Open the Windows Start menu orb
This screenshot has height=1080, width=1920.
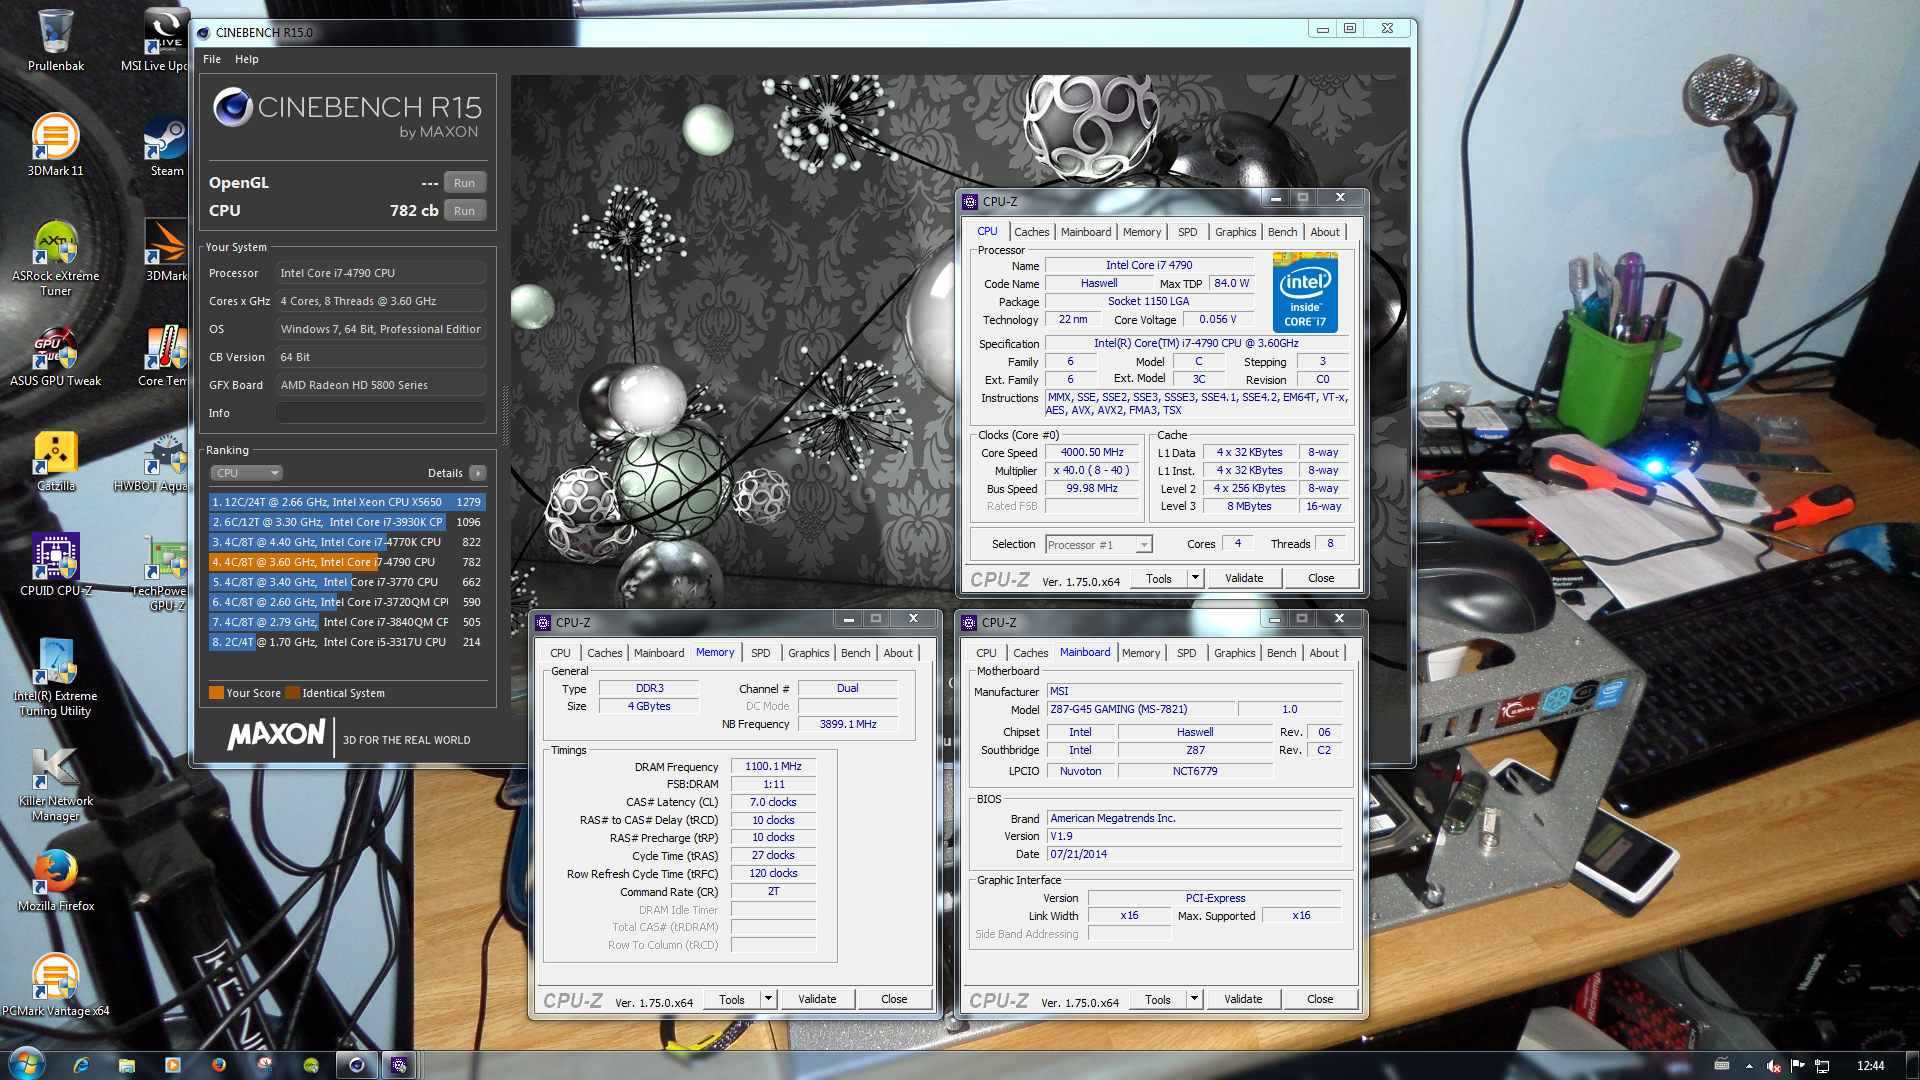(x=27, y=1064)
